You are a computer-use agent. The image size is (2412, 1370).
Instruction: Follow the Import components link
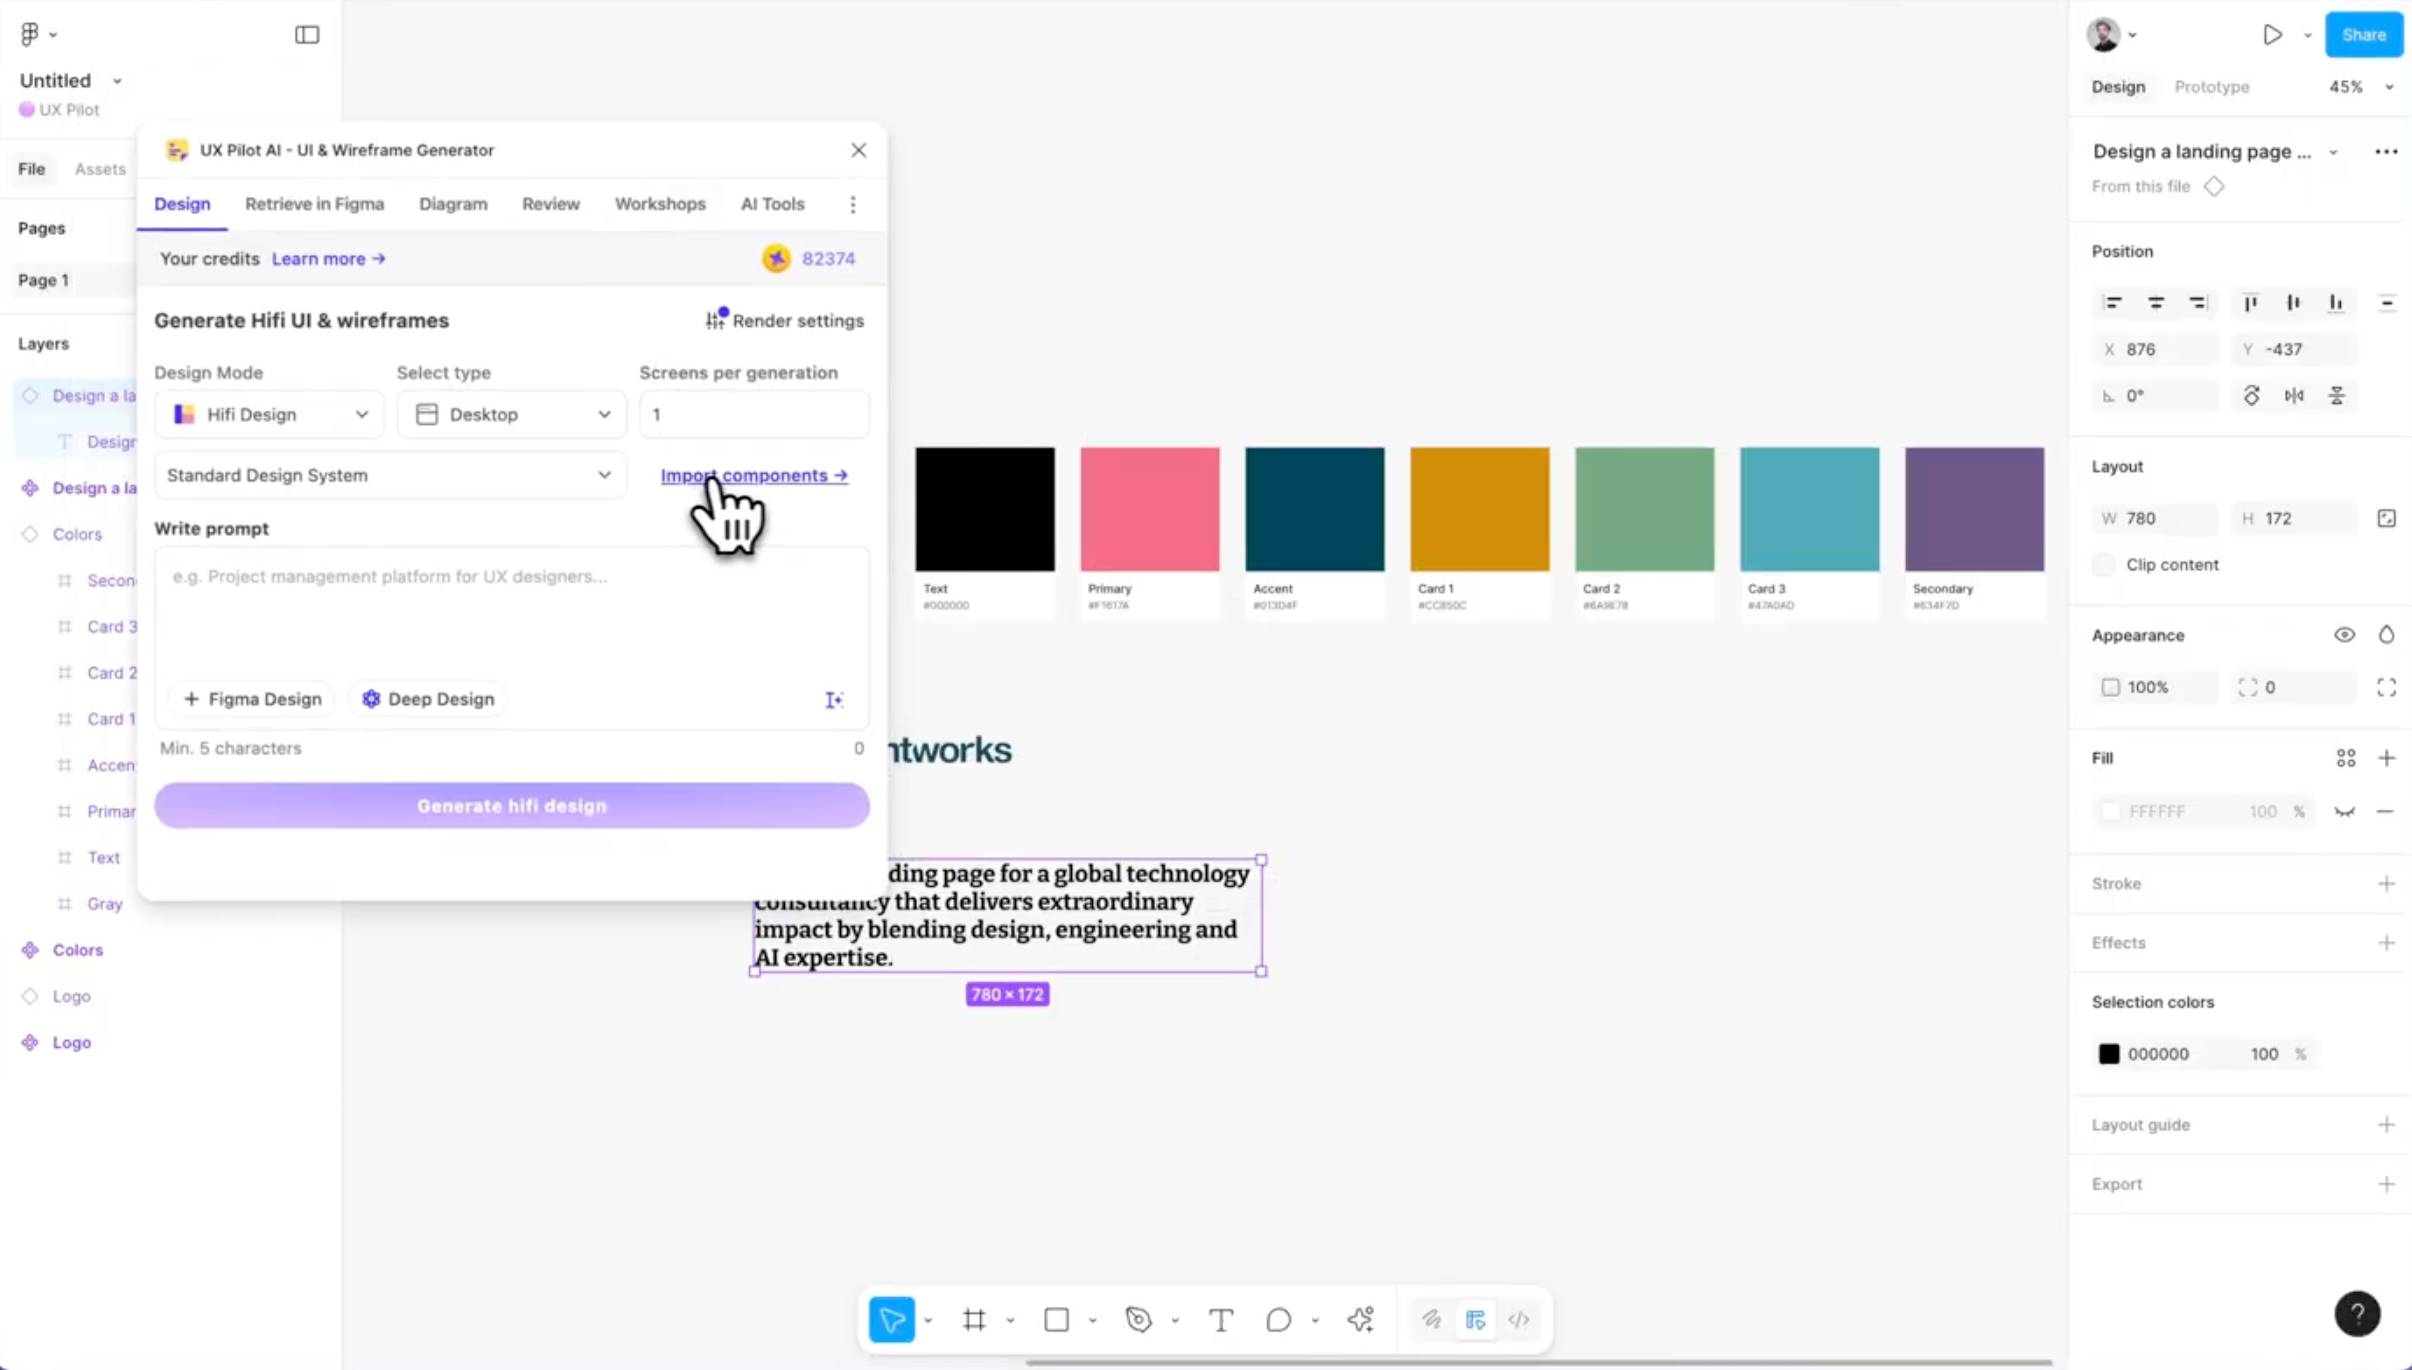pyautogui.click(x=754, y=476)
